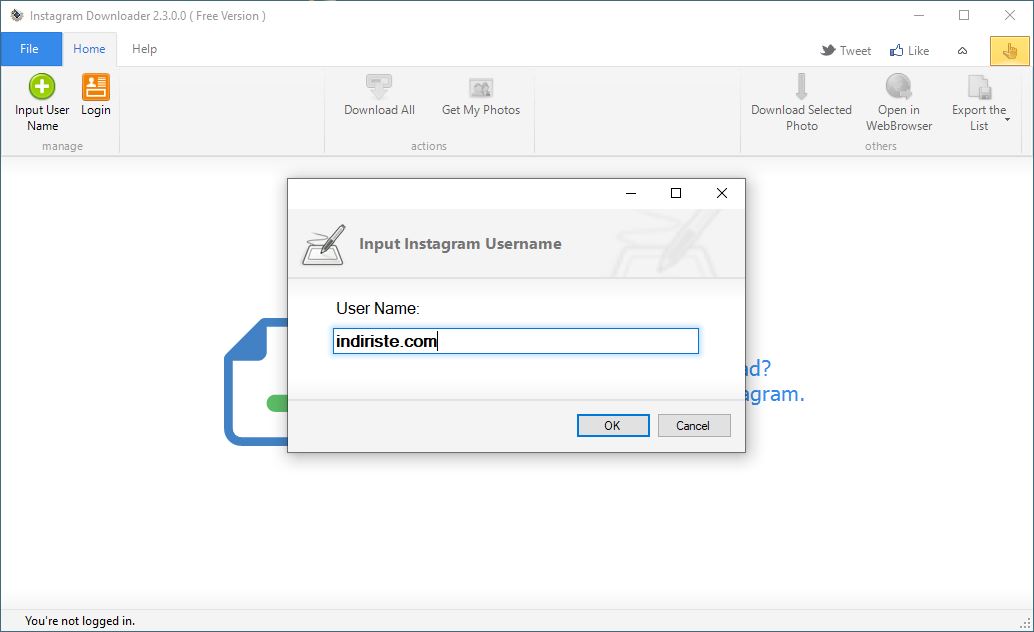Click the Export the List icon
This screenshot has height=632, width=1034.
[x=979, y=86]
